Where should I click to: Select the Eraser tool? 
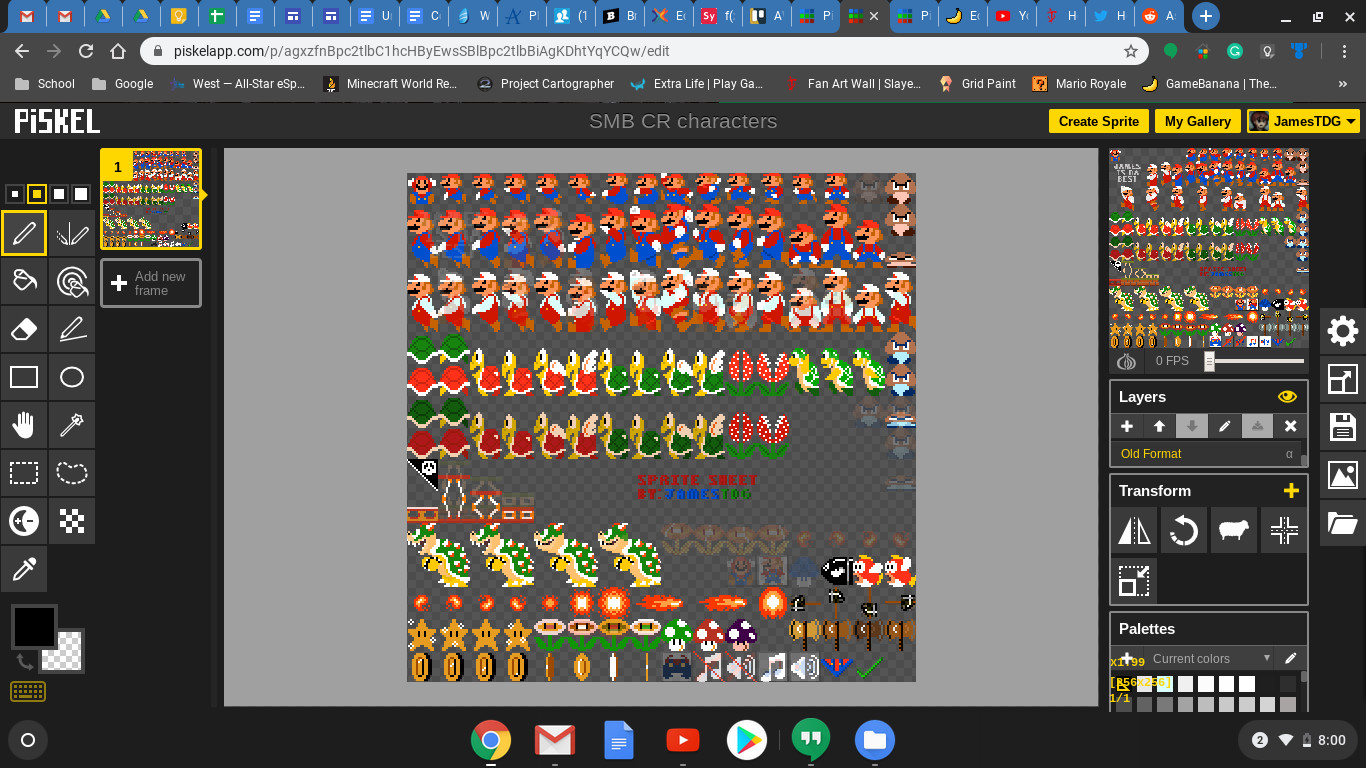[24, 329]
